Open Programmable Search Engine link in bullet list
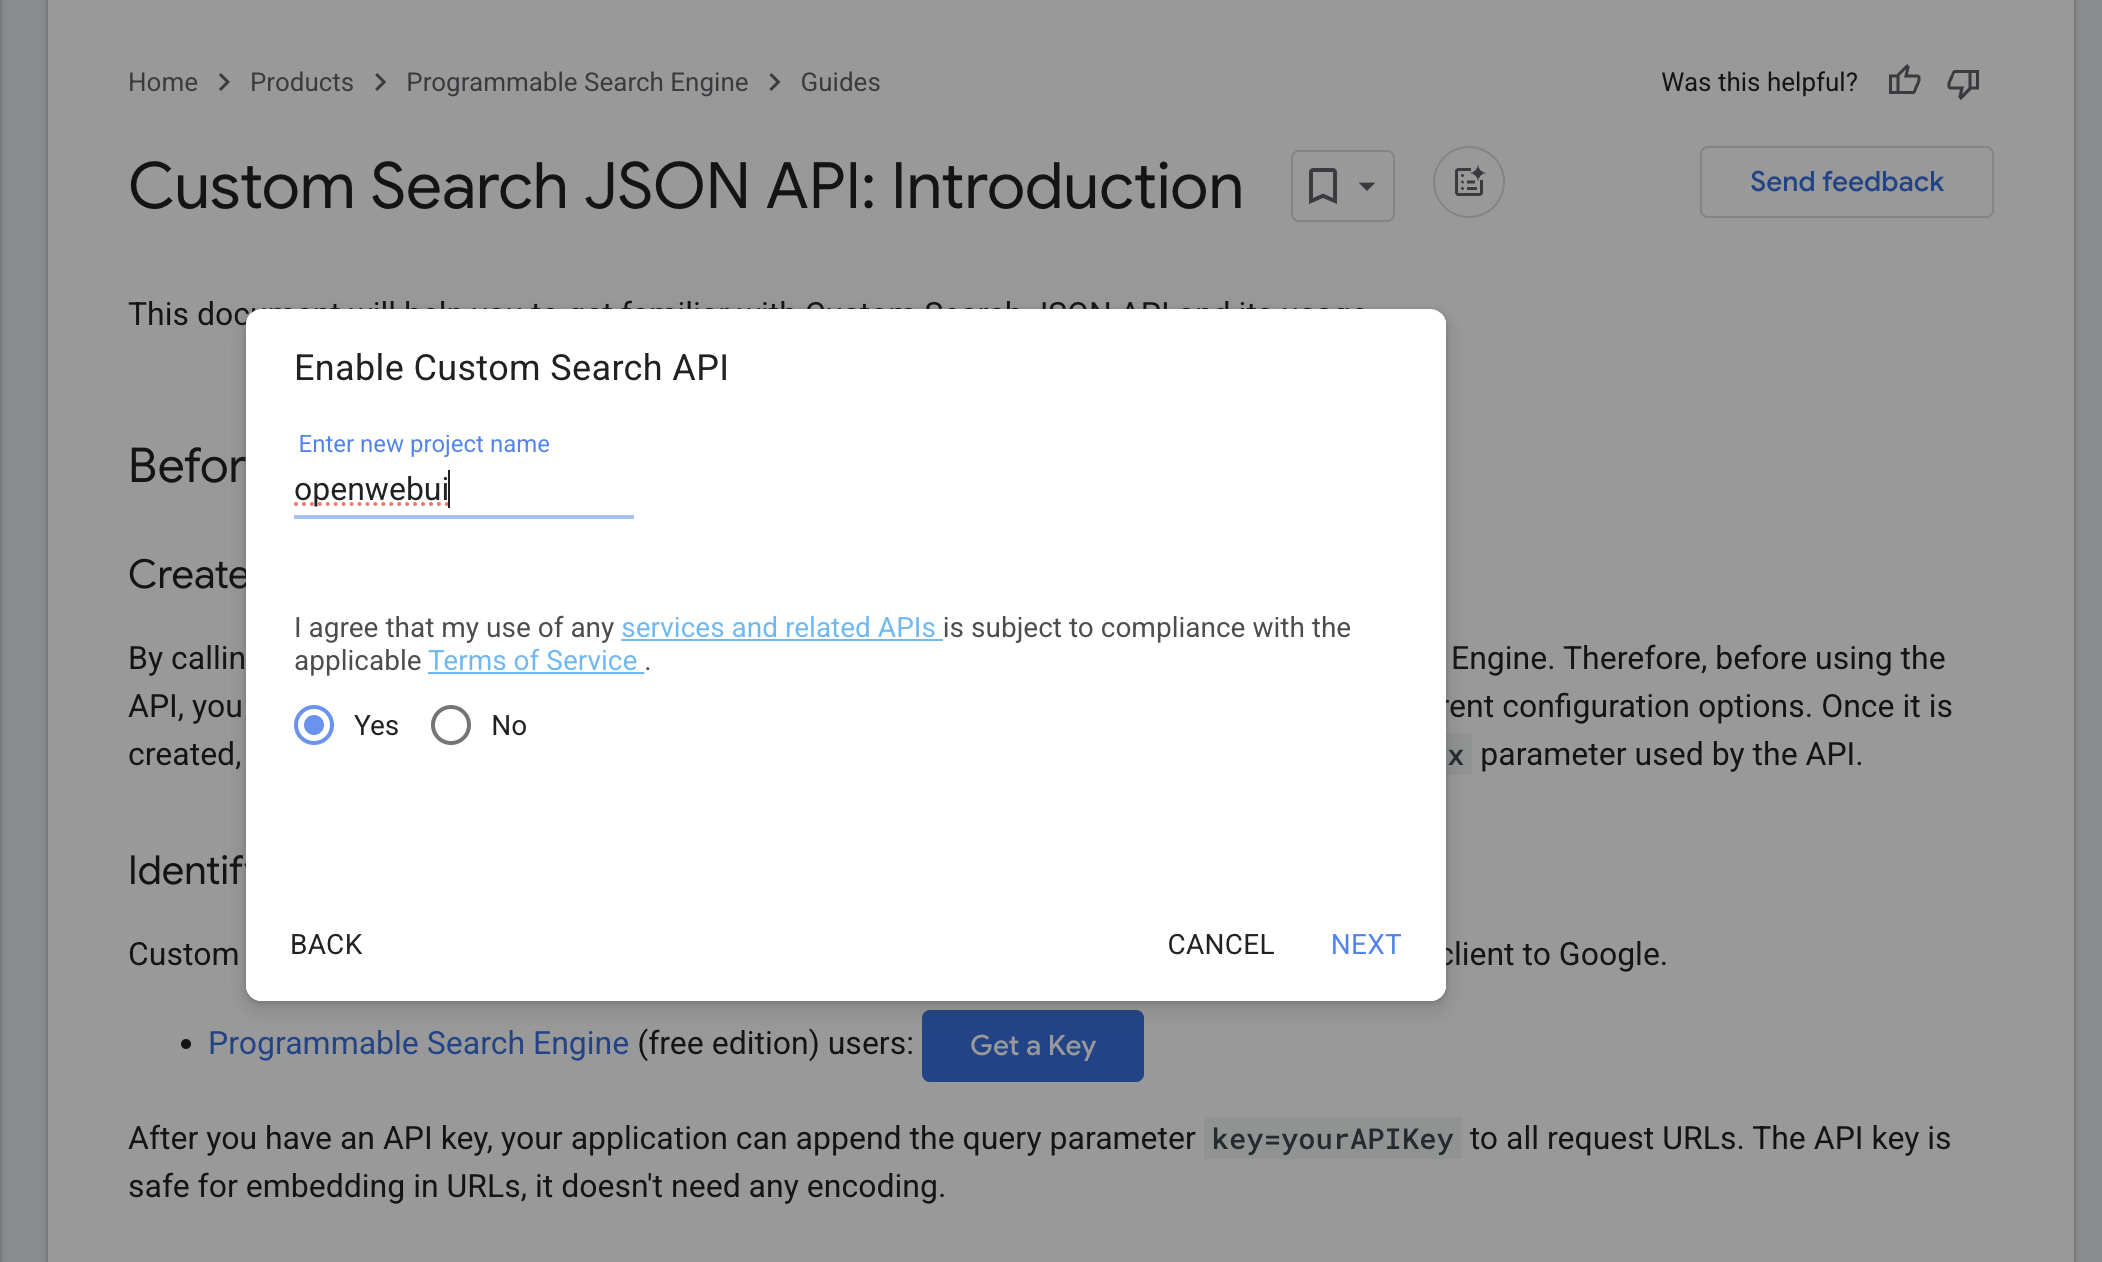Screen dimensions: 2102x1262 (x=418, y=1043)
